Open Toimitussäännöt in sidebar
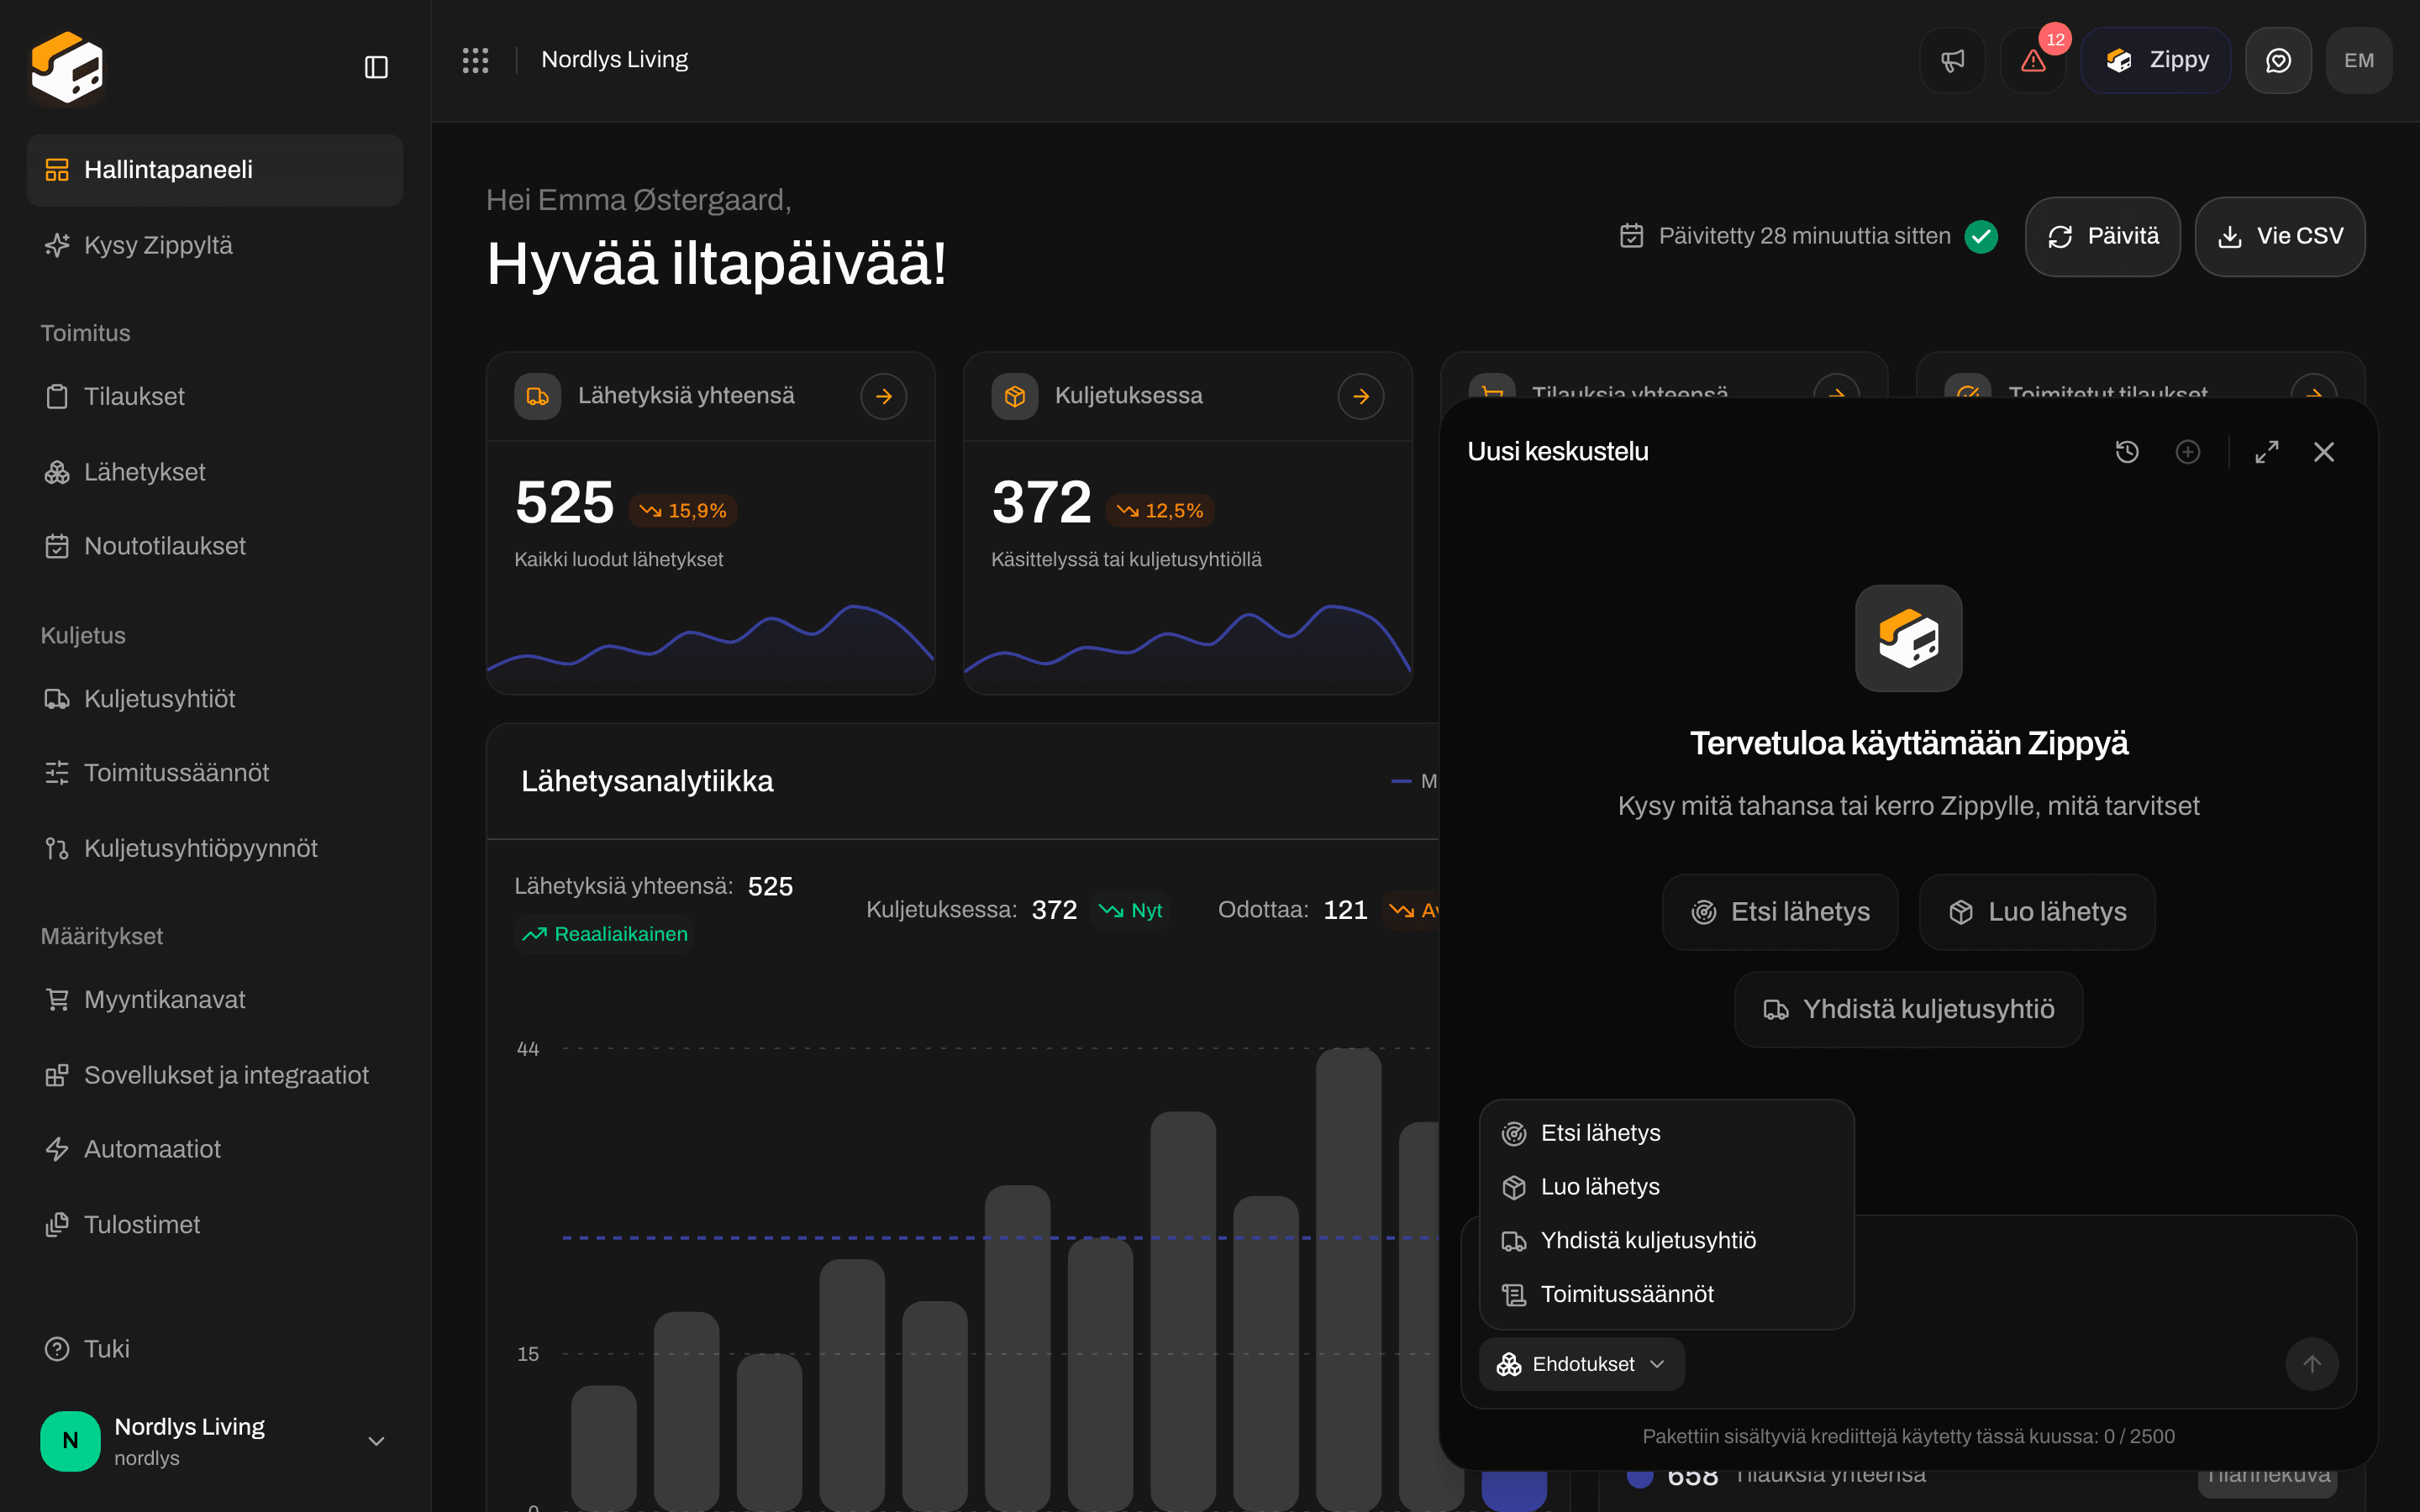2420x1512 pixels. click(x=215, y=773)
